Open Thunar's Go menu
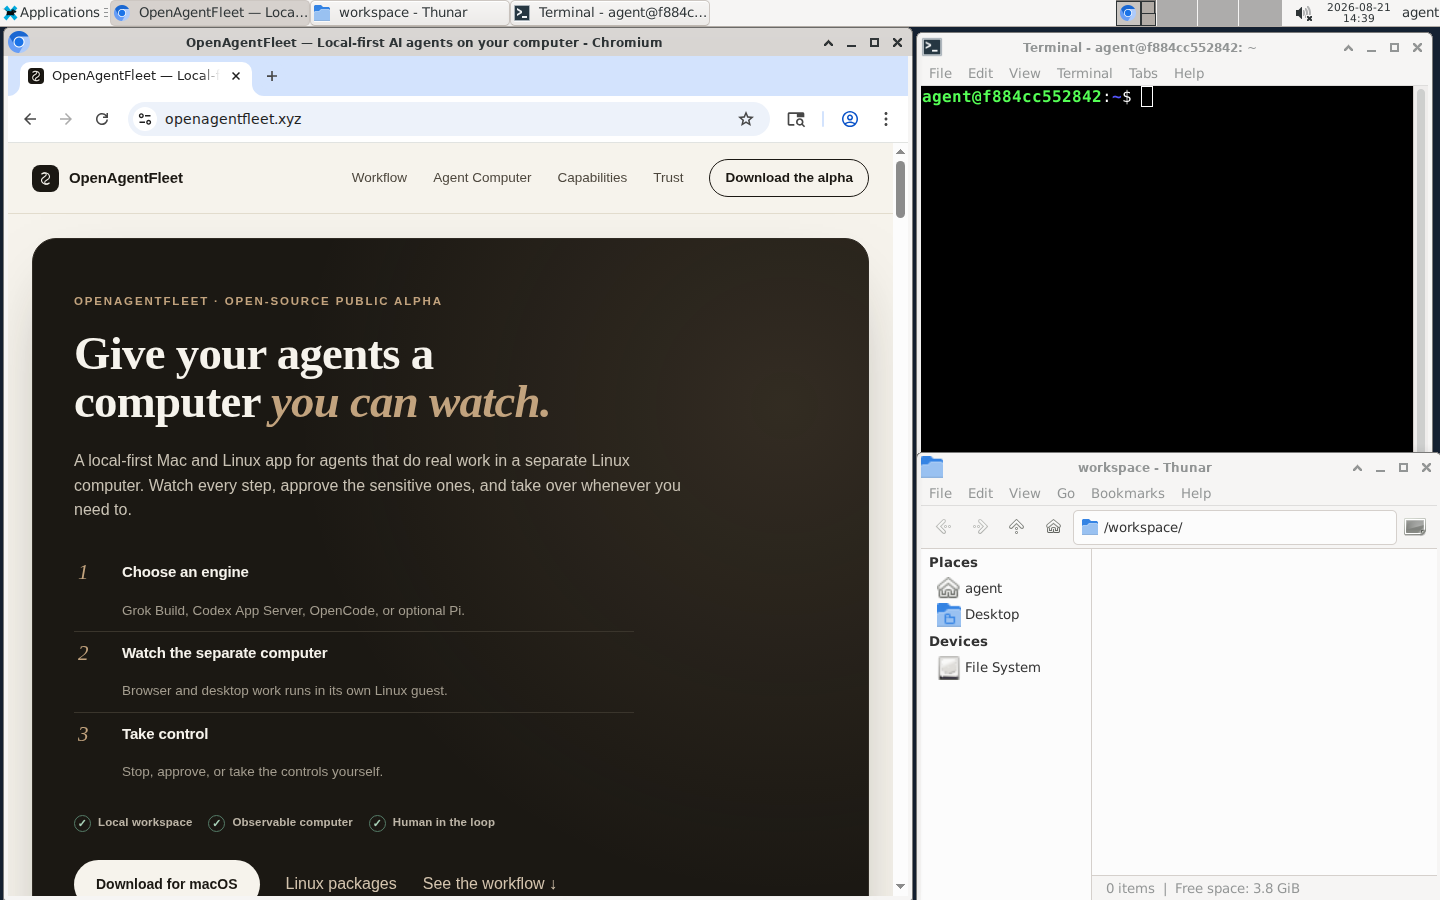The width and height of the screenshot is (1440, 900). click(1066, 493)
